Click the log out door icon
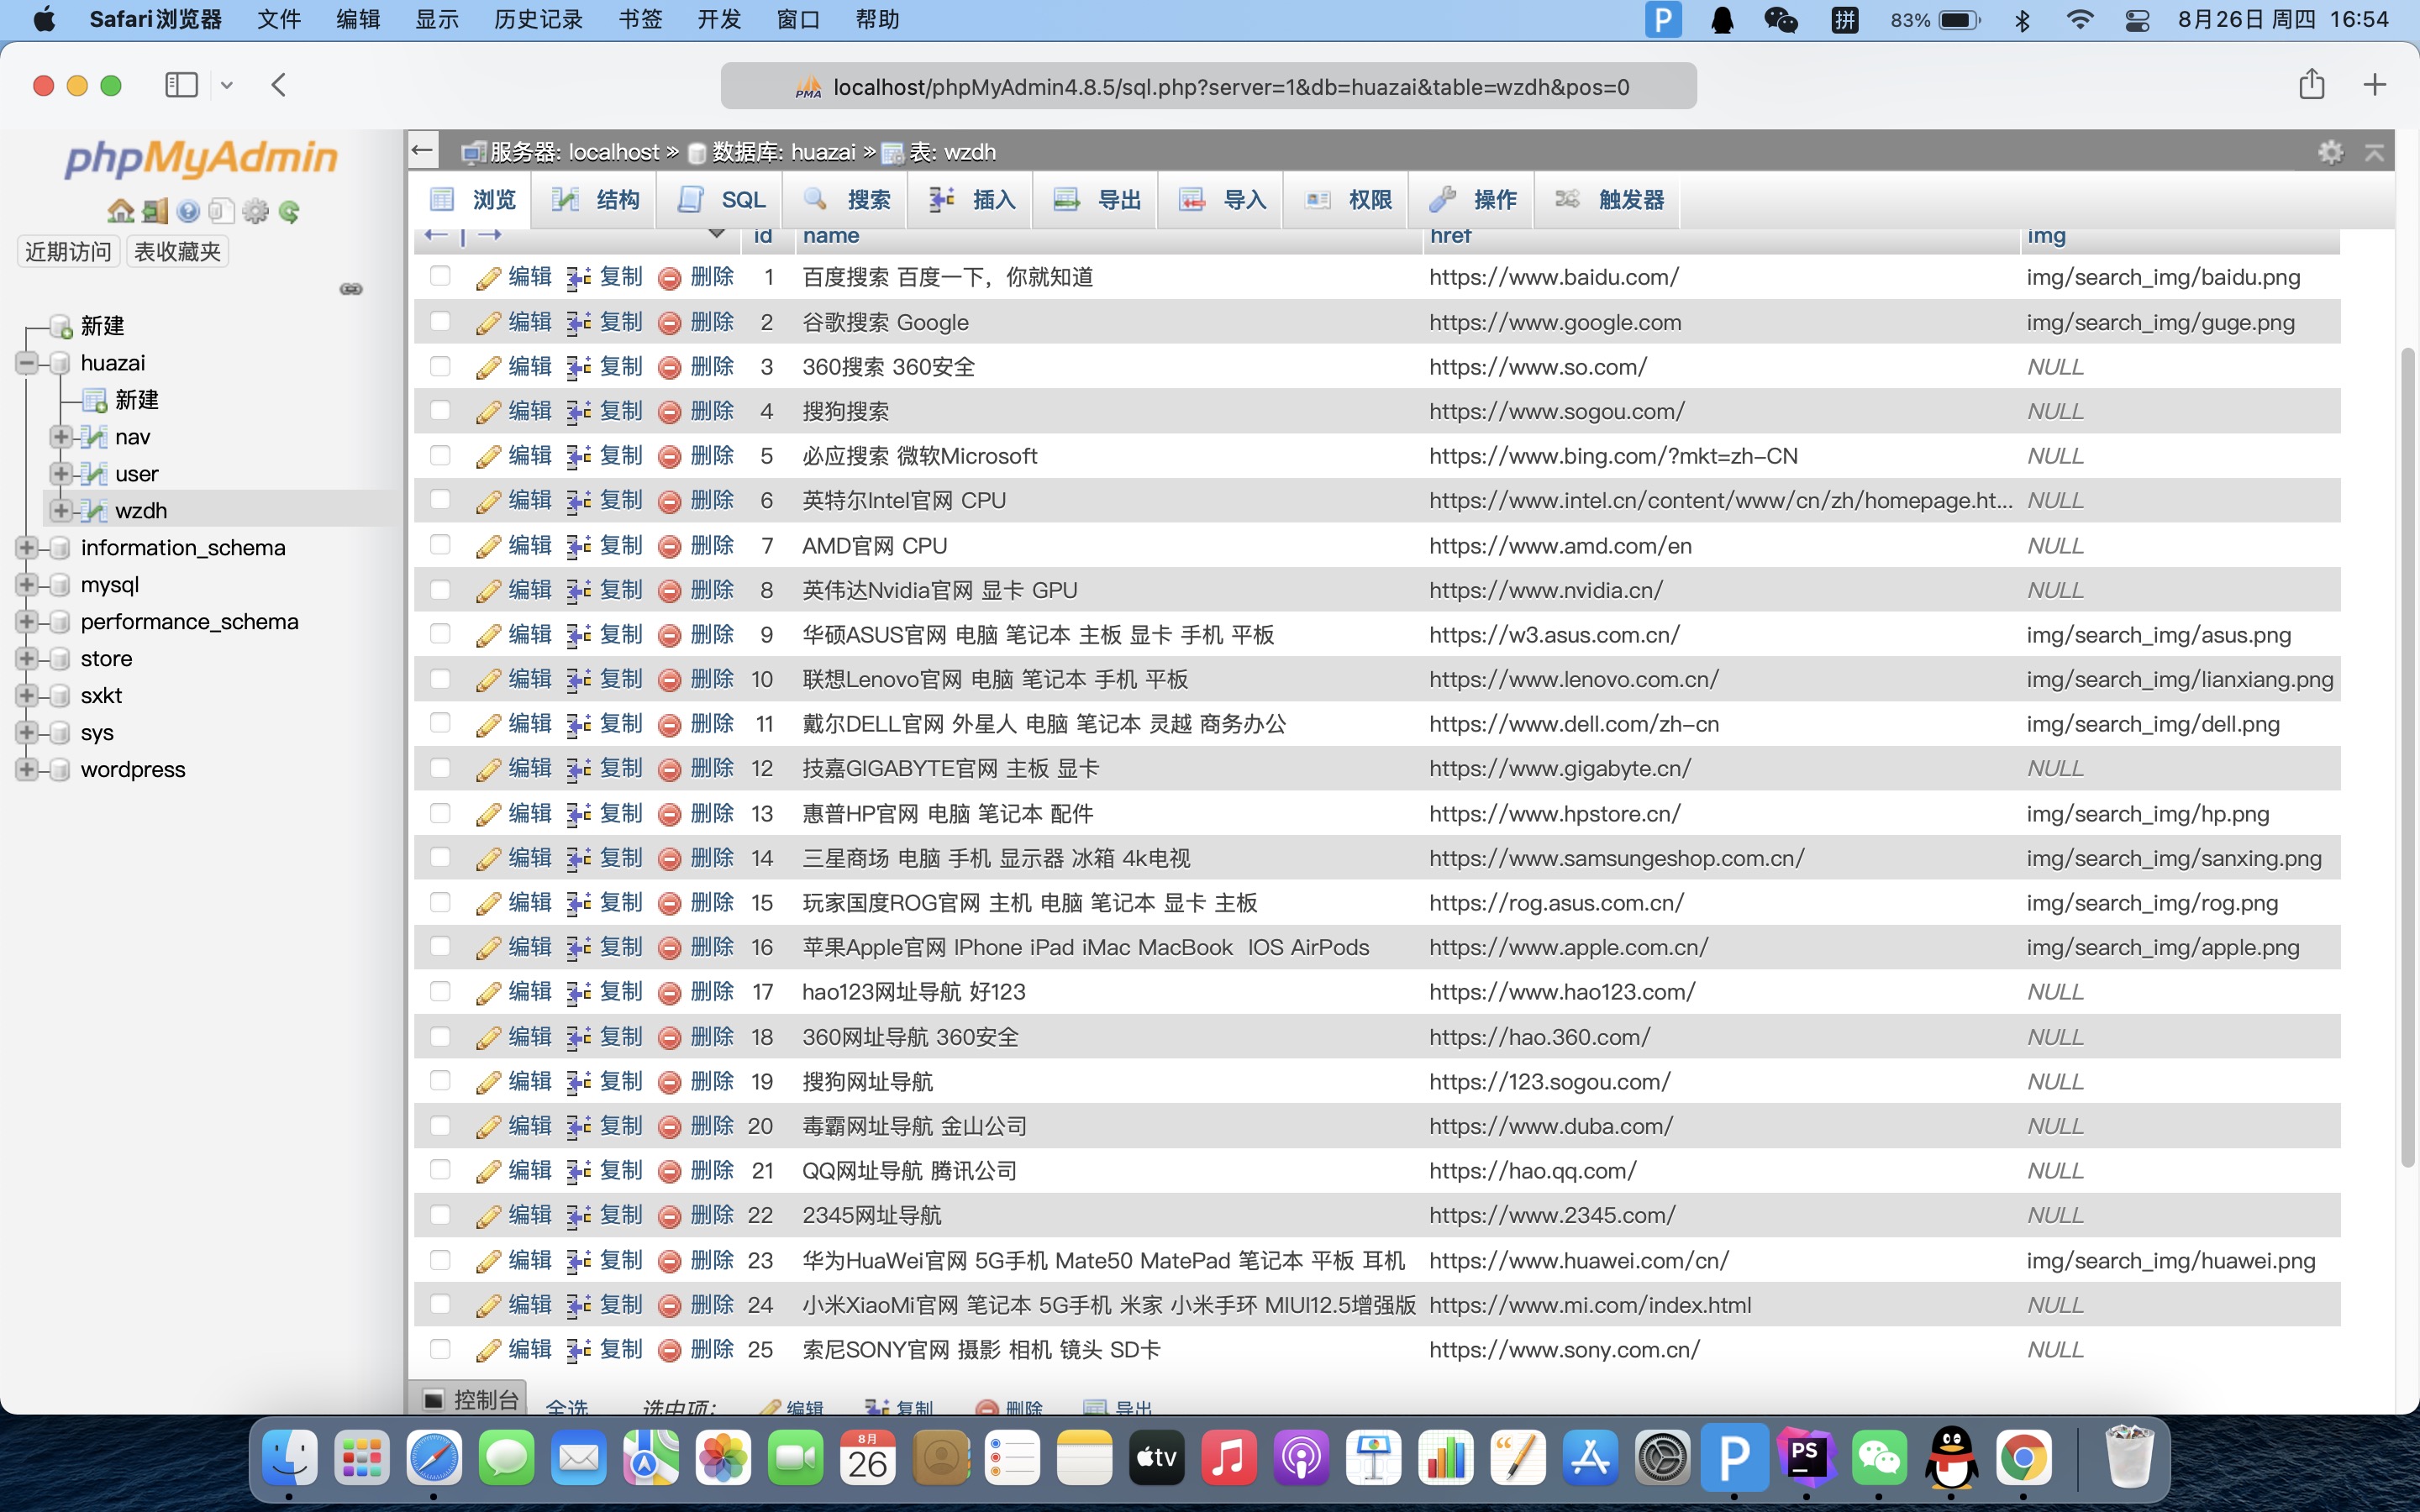2420x1512 pixels. [x=154, y=211]
